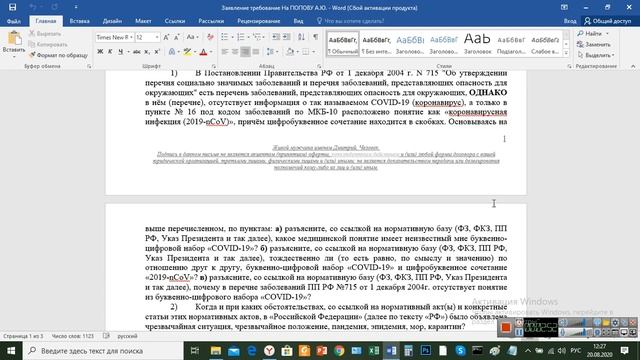Click the active Align Right alignment button
The image size is (640, 360).
coord(245,52)
